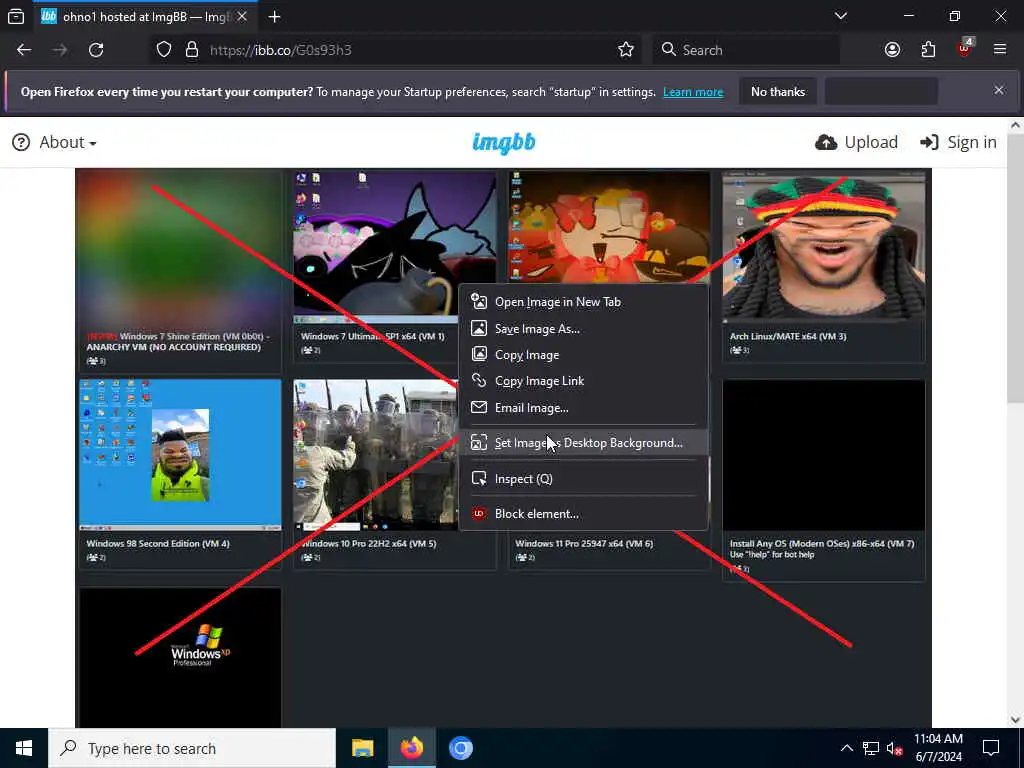Screen dimensions: 1024x768
Task: Click the Windows XP Professional thumbnail
Action: (180, 657)
